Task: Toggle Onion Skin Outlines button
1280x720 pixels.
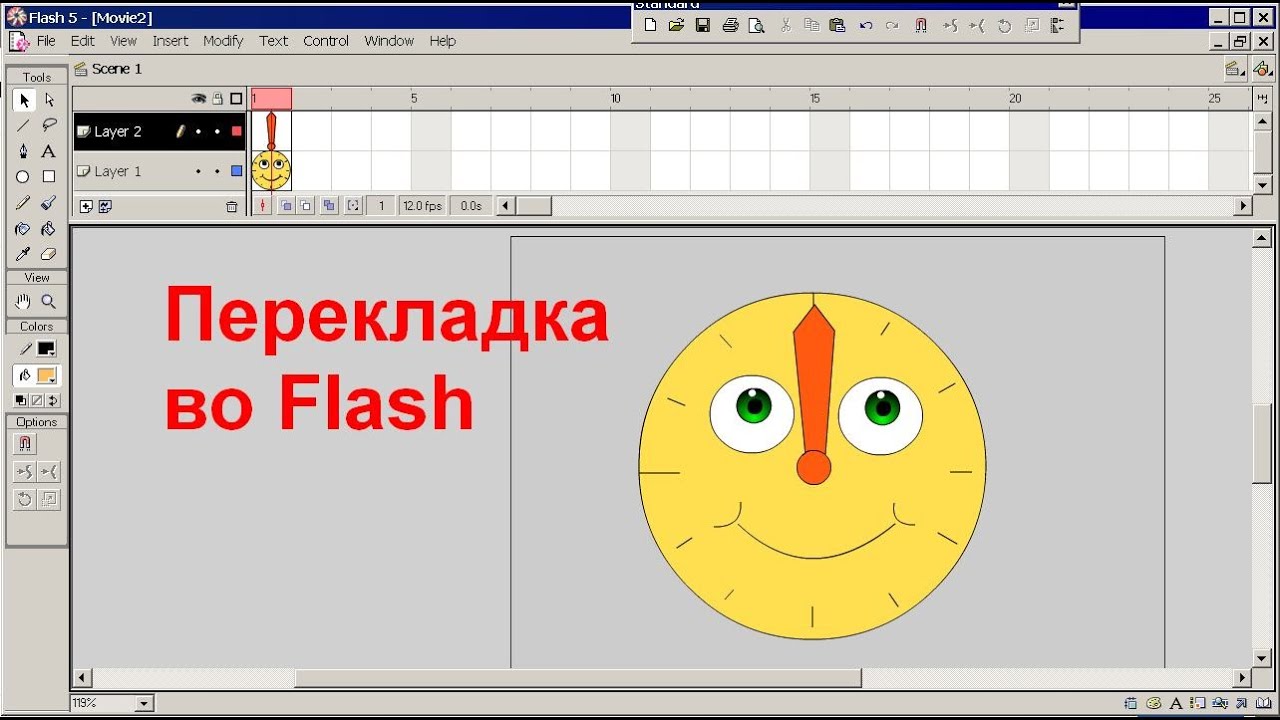Action: click(306, 206)
